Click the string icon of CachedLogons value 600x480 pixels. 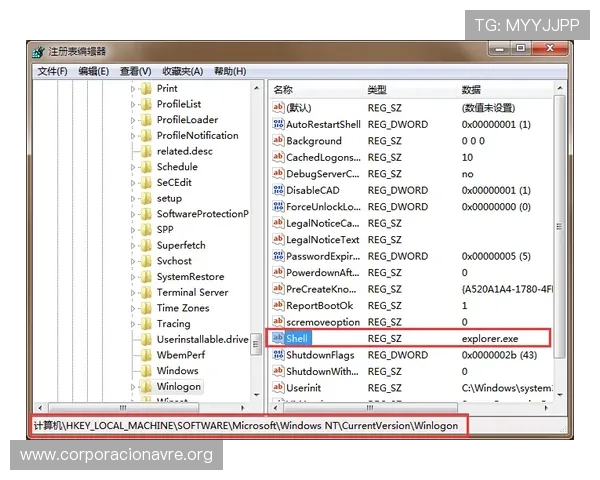[278, 157]
